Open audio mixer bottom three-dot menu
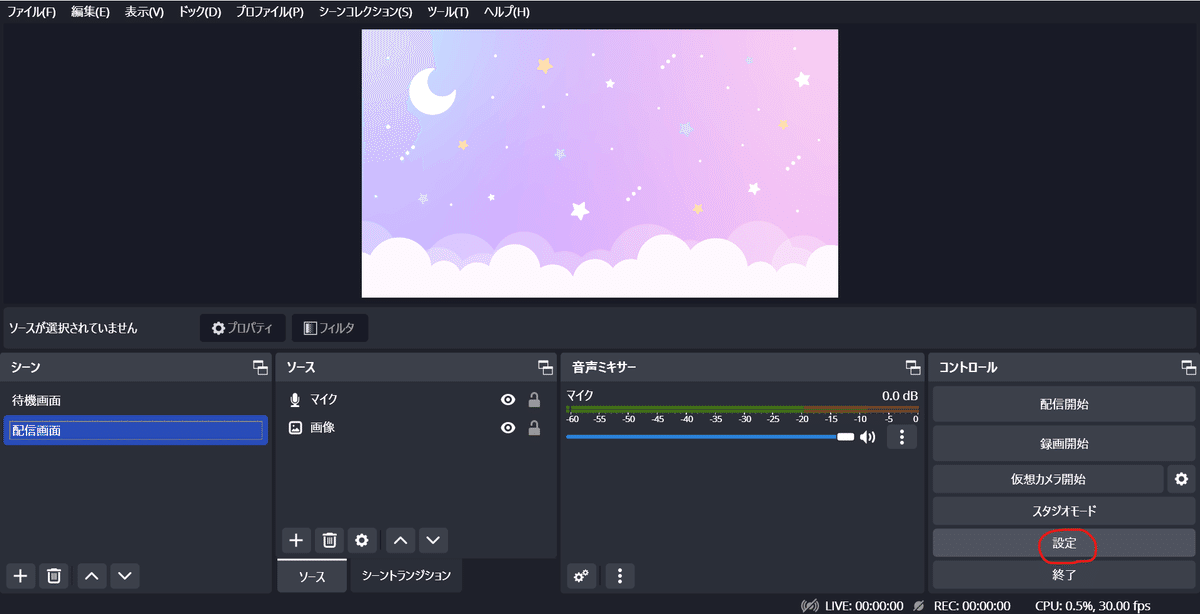This screenshot has height=614, width=1200. (620, 576)
